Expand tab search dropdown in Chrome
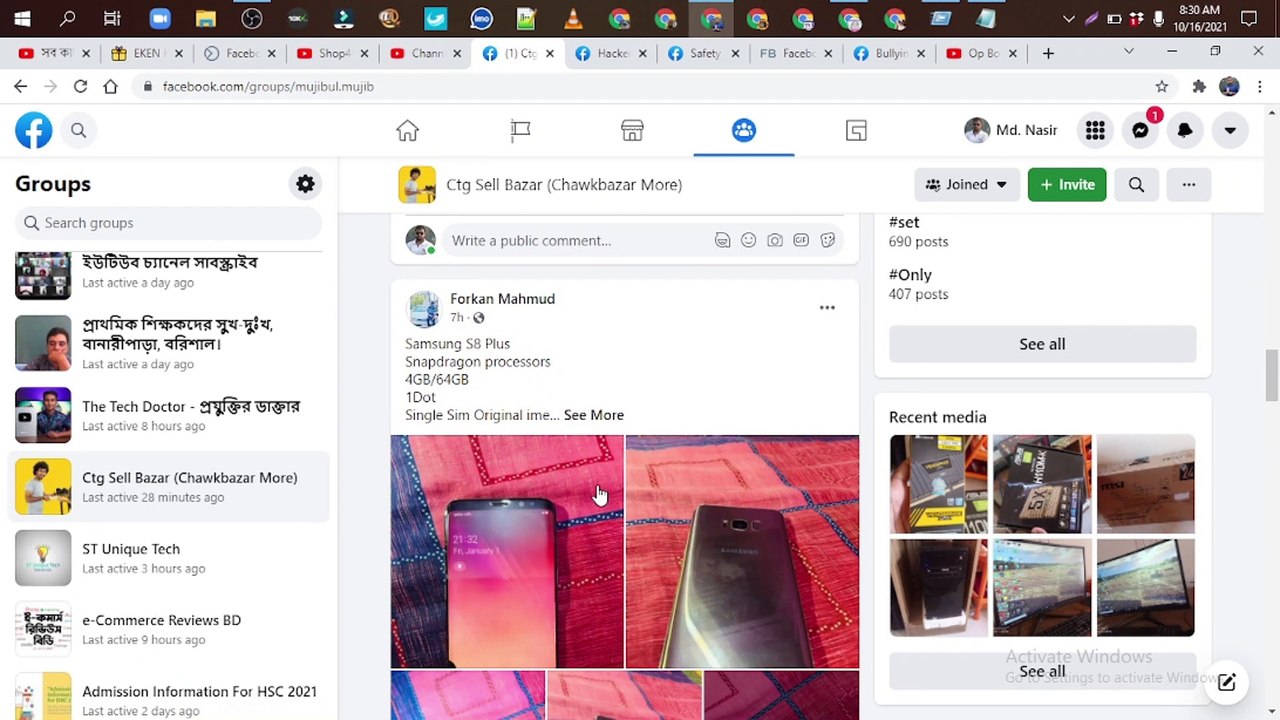Image resolution: width=1280 pixels, height=720 pixels. [1129, 52]
